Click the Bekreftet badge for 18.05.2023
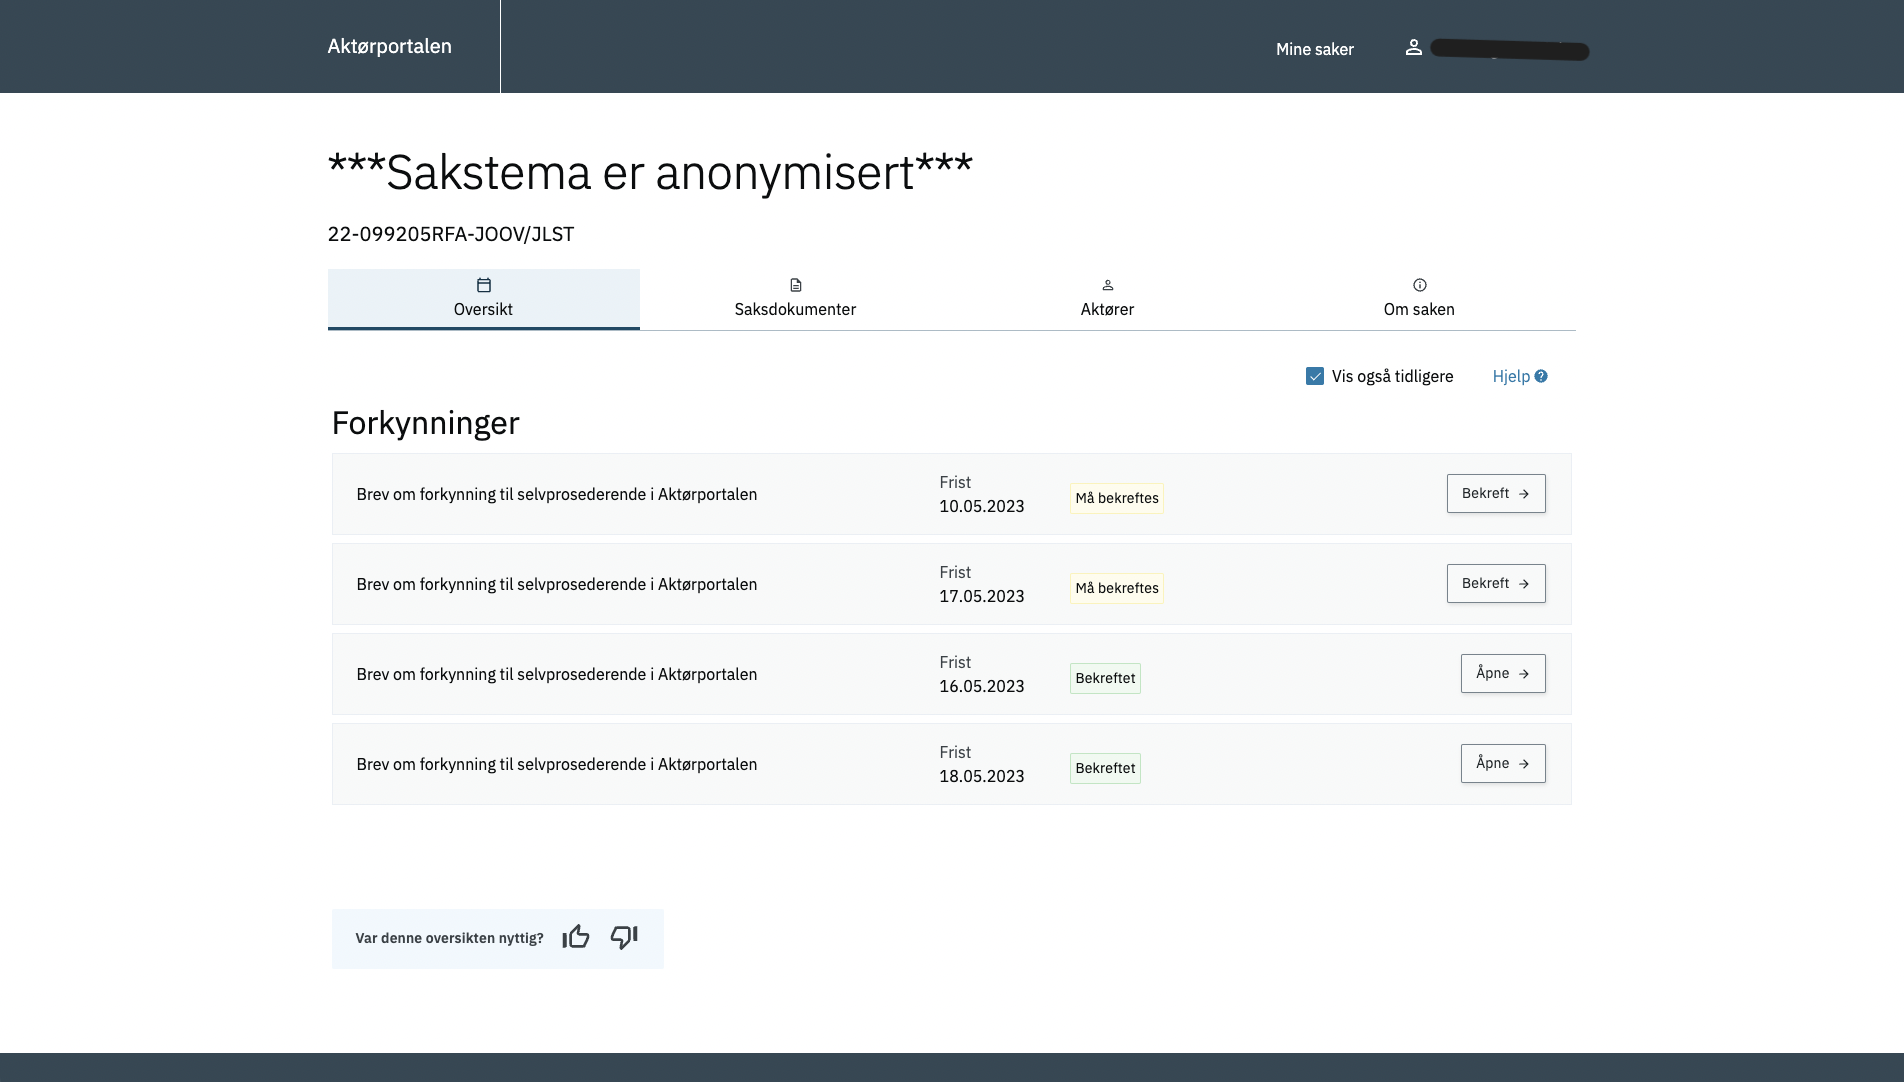Viewport: 1904px width, 1082px height. pyautogui.click(x=1105, y=768)
